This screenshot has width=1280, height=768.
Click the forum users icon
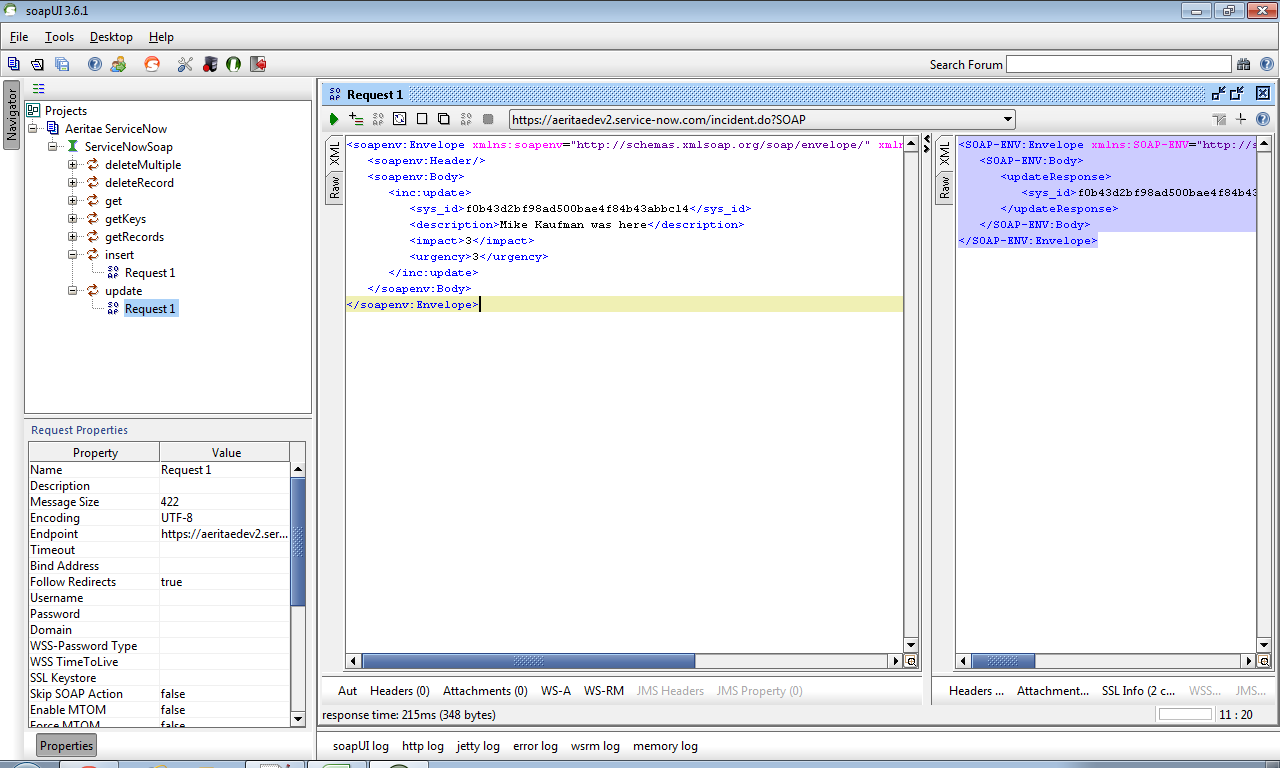click(x=119, y=64)
